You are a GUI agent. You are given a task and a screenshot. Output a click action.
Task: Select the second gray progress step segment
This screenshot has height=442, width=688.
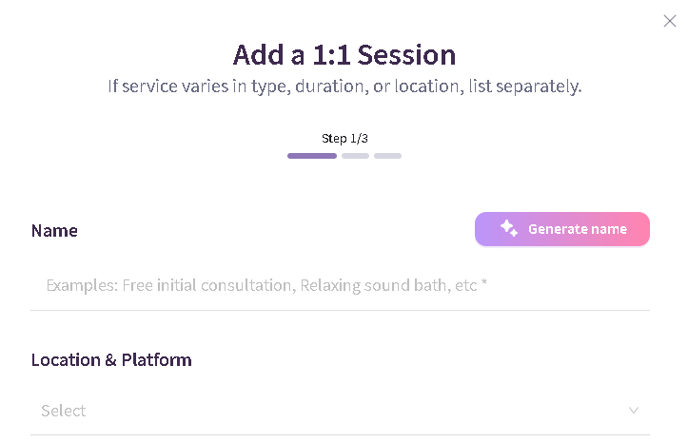(x=355, y=156)
